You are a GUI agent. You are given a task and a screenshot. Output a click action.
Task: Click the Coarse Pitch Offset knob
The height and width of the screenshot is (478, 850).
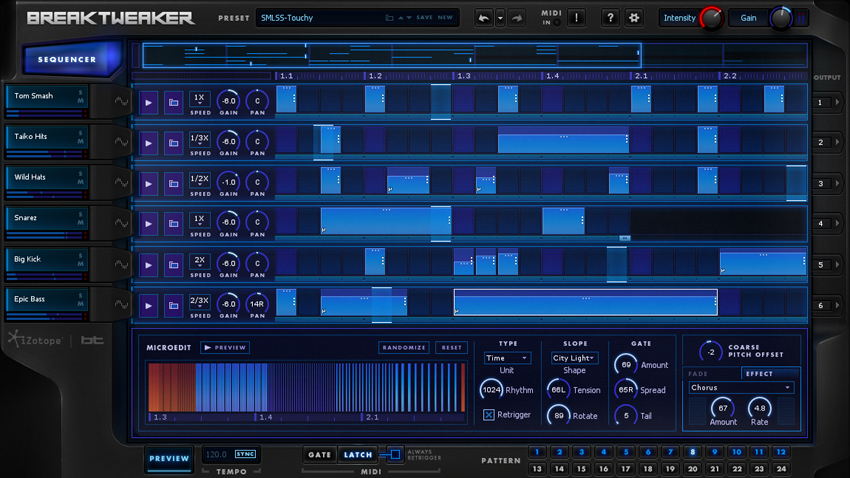[711, 352]
